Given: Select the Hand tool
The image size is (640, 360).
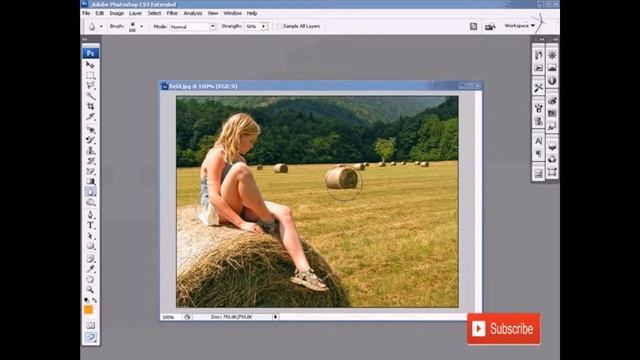Looking at the screenshot, I should coord(90,279).
